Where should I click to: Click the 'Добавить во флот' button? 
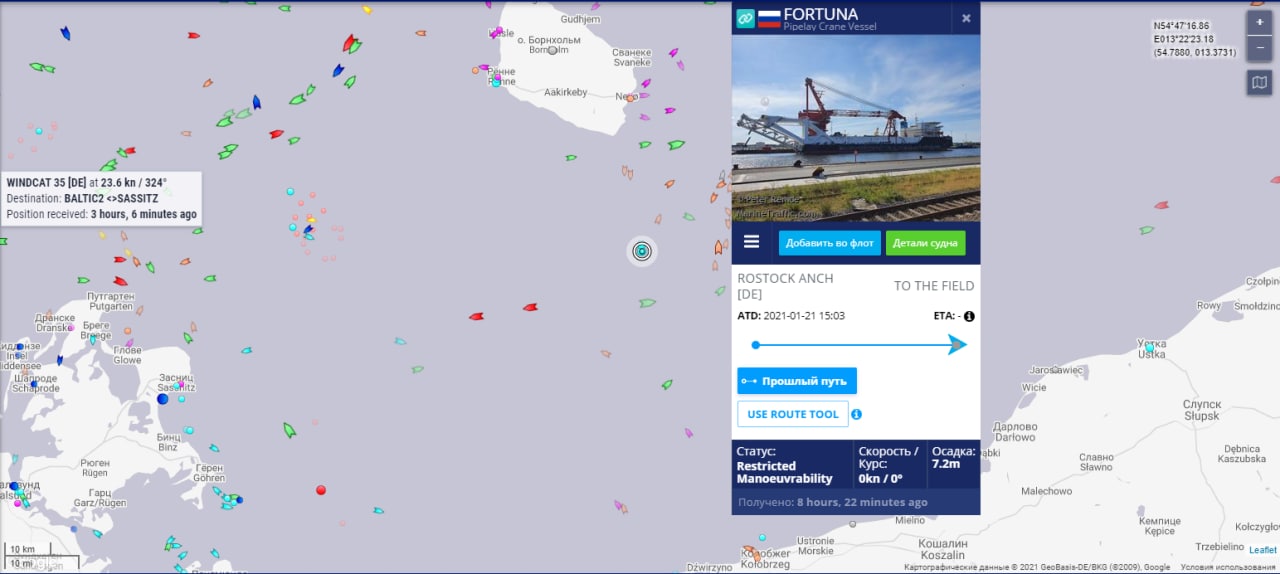coord(830,243)
